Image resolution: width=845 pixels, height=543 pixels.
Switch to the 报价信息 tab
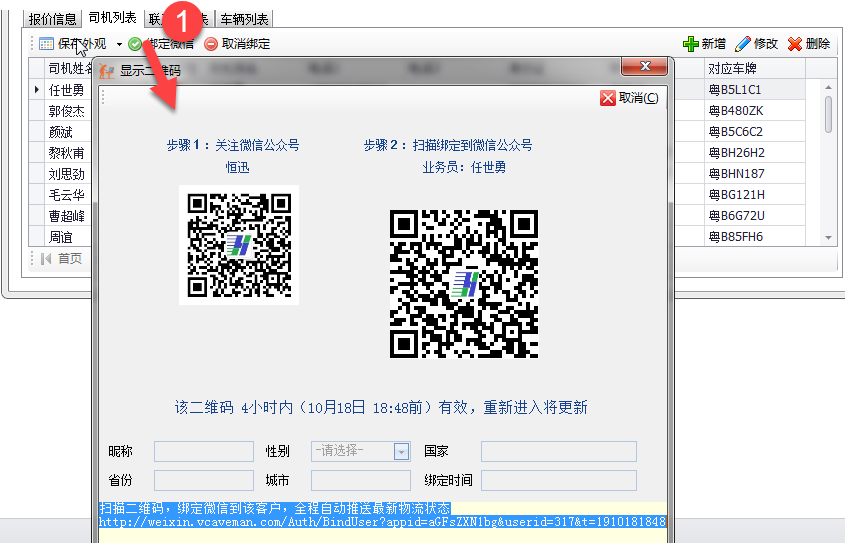(x=53, y=19)
